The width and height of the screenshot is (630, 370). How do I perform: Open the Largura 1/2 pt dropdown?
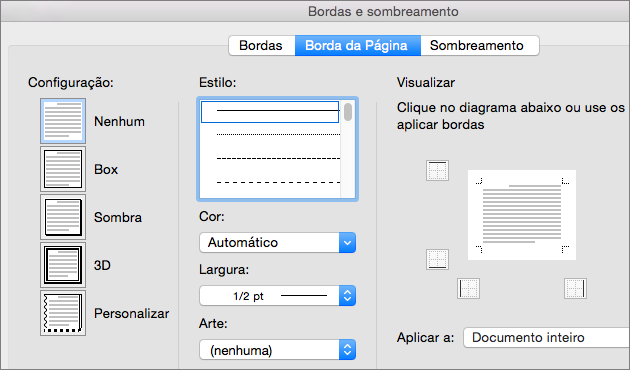[x=277, y=296]
